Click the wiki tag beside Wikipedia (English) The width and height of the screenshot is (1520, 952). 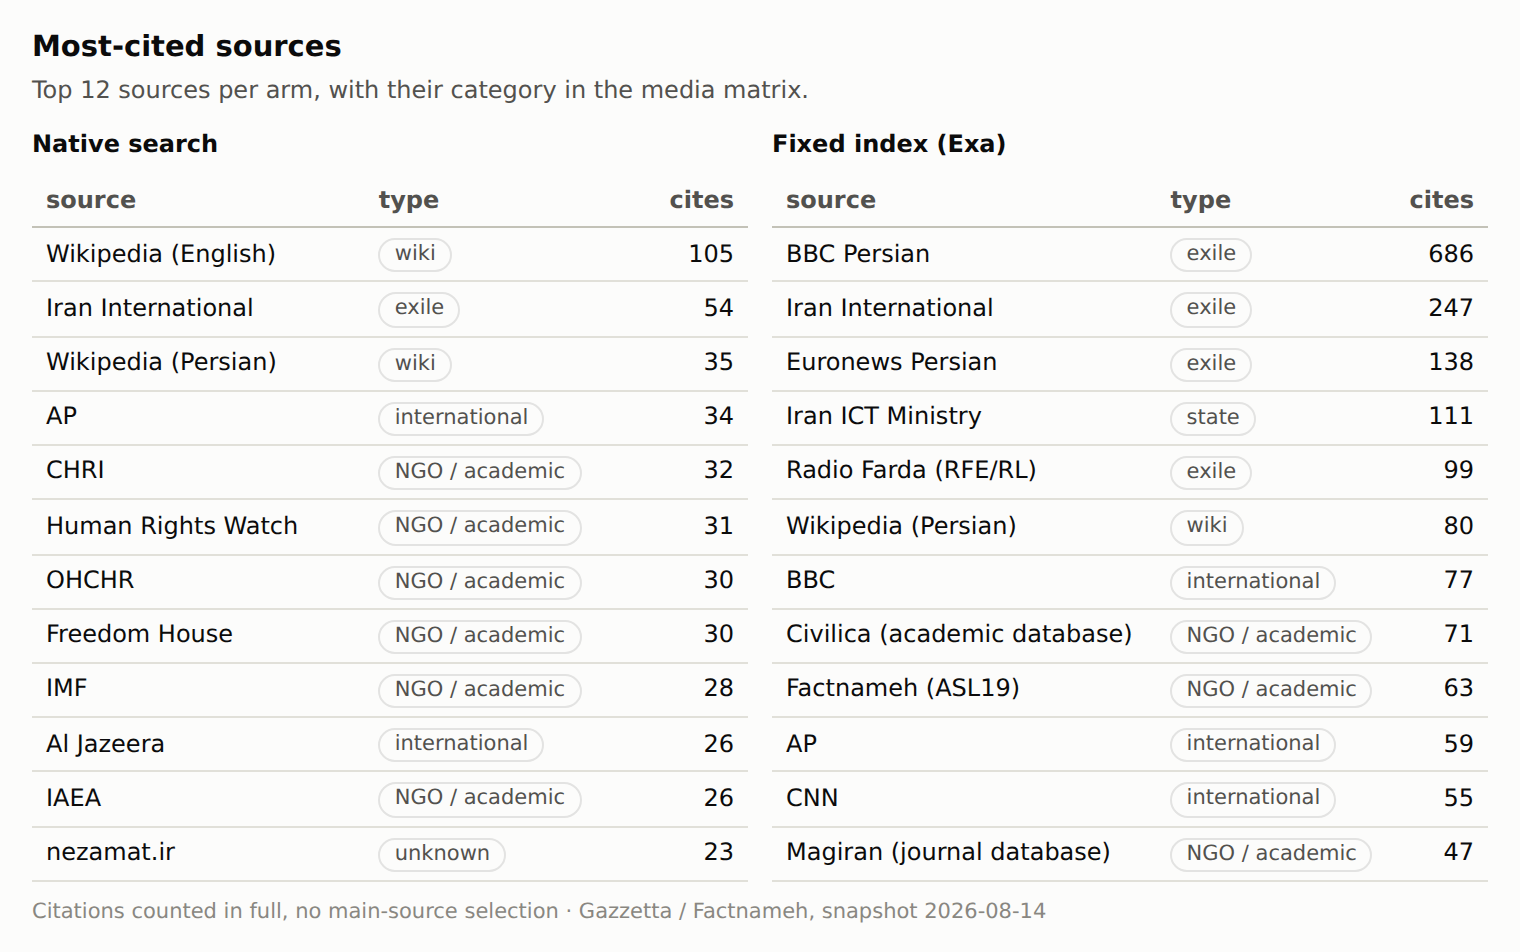click(415, 254)
